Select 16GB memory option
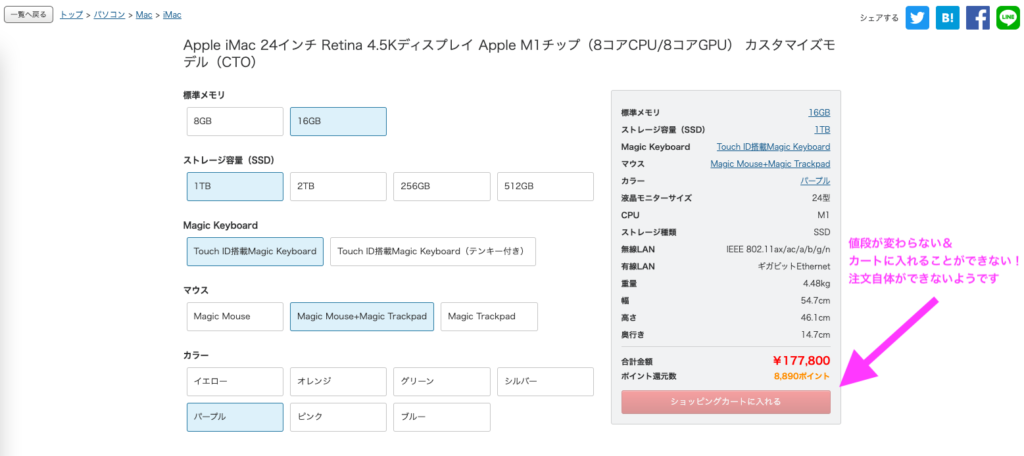Screen dimensions: 1024x456 coord(338,122)
